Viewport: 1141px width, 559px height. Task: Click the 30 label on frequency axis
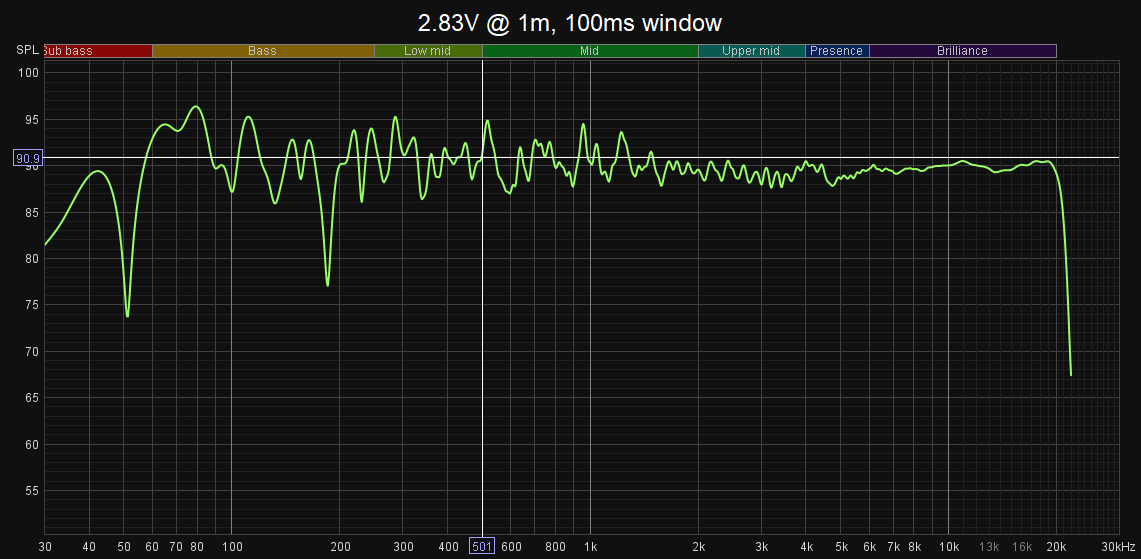(46, 547)
